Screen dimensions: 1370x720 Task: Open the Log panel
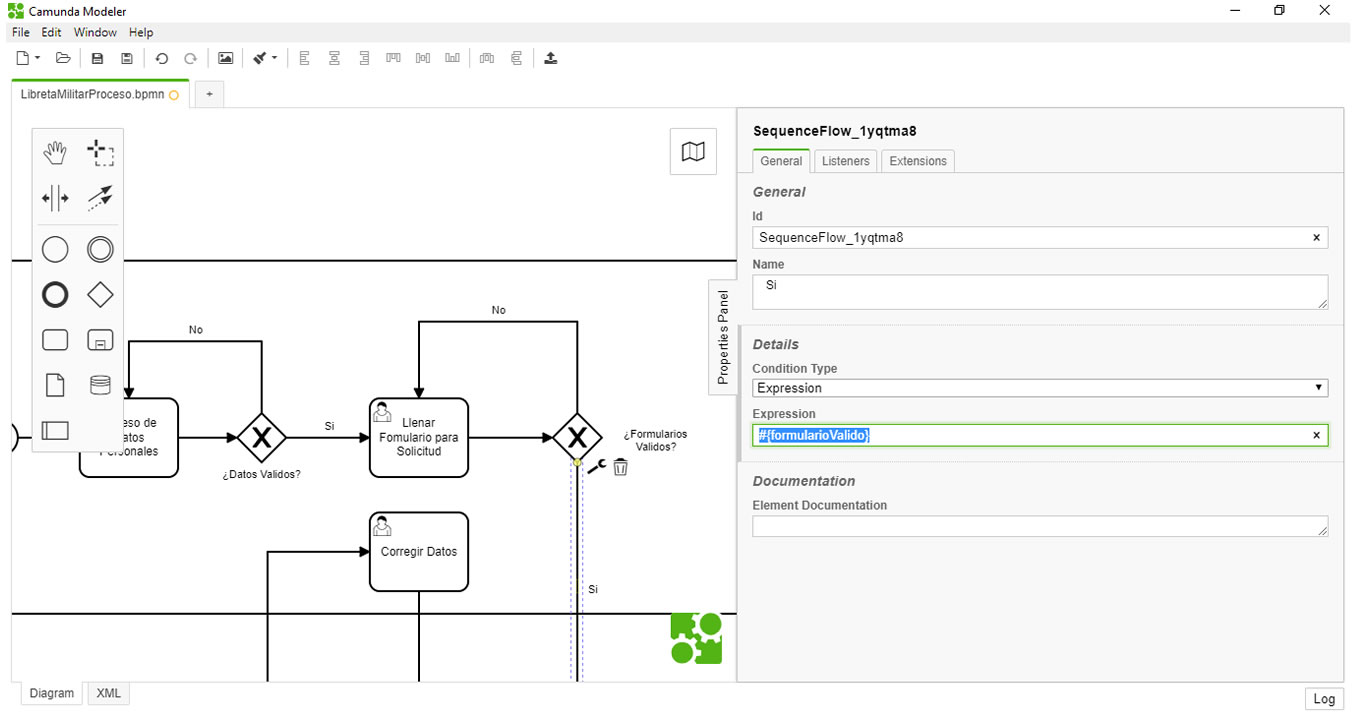point(1324,699)
